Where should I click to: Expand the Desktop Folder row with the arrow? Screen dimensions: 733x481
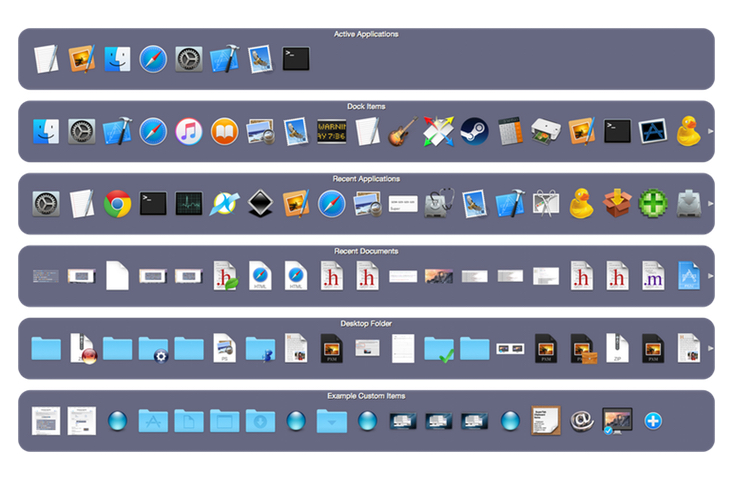(x=711, y=348)
